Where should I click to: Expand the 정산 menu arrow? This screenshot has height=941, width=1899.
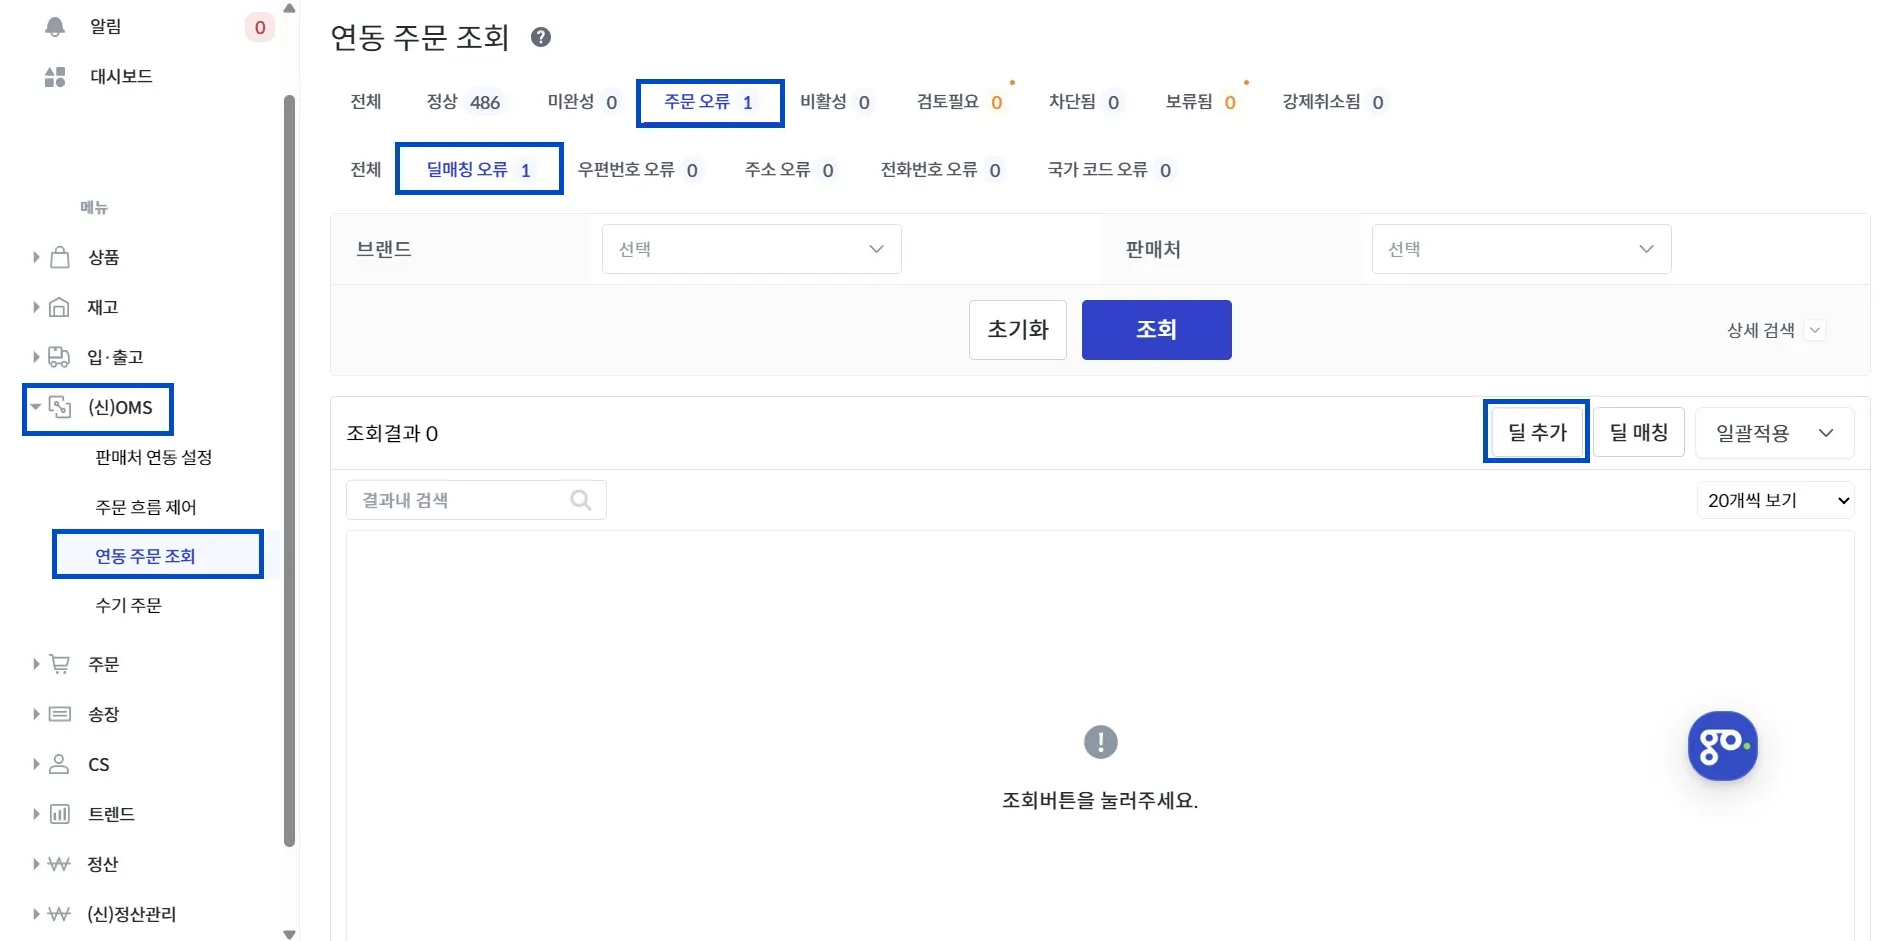[36, 864]
